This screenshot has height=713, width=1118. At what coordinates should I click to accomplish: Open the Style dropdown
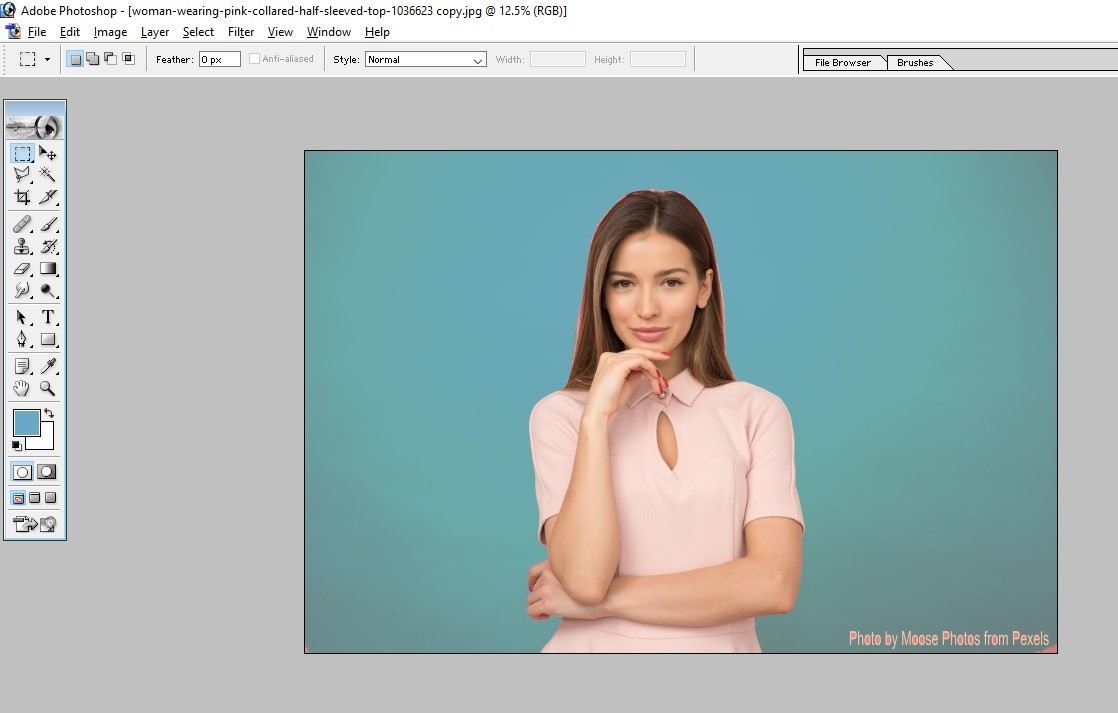425,60
